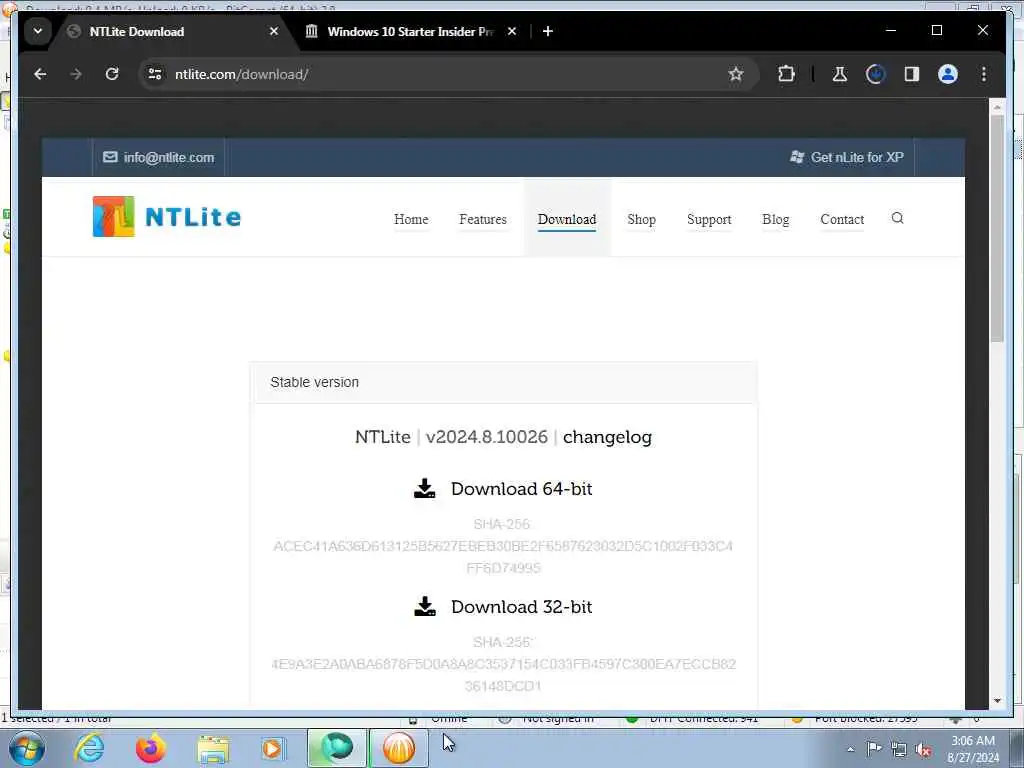Open the Shop menu item
Screen dimensions: 1024x768
tap(641, 219)
